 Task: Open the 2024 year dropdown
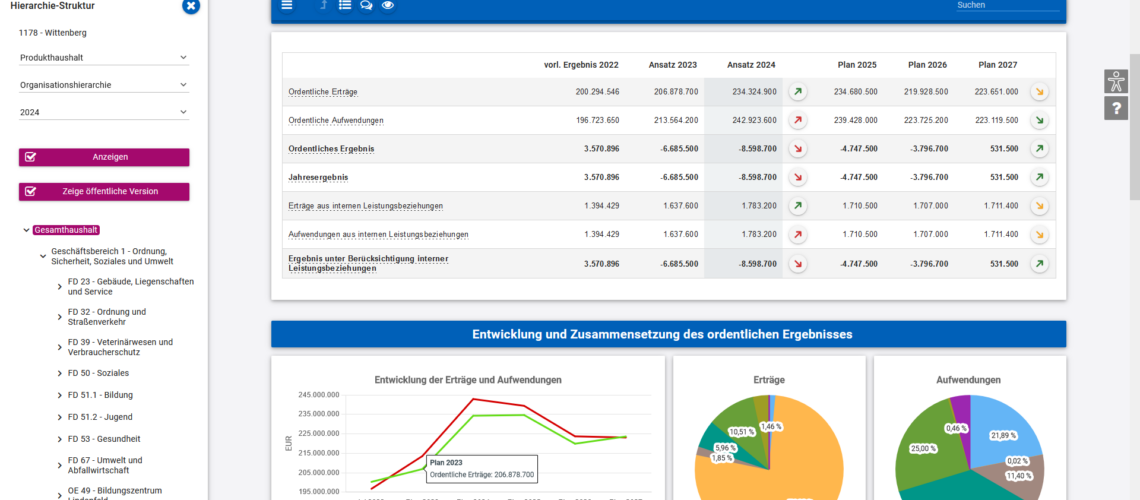[104, 113]
